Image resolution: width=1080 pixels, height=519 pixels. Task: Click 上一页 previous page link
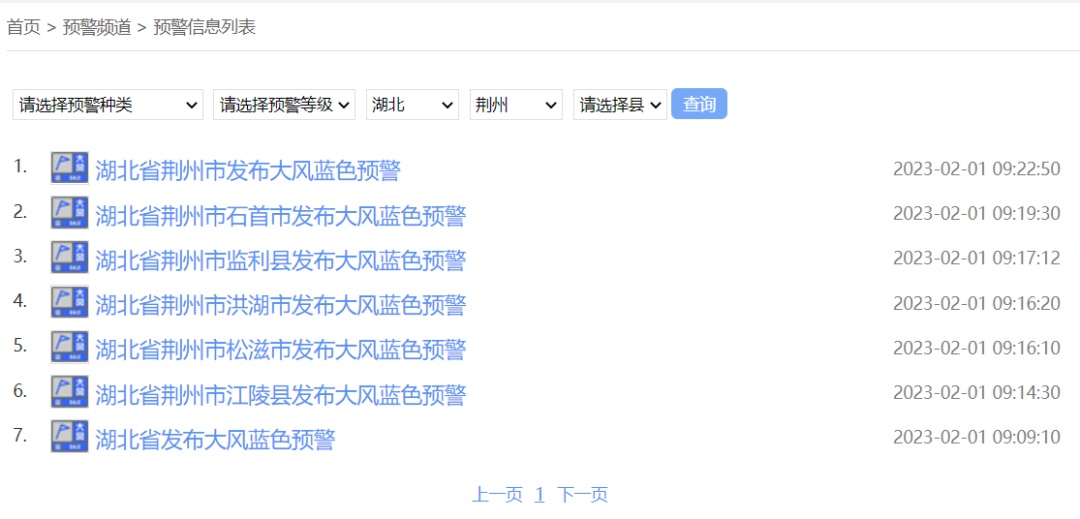497,494
